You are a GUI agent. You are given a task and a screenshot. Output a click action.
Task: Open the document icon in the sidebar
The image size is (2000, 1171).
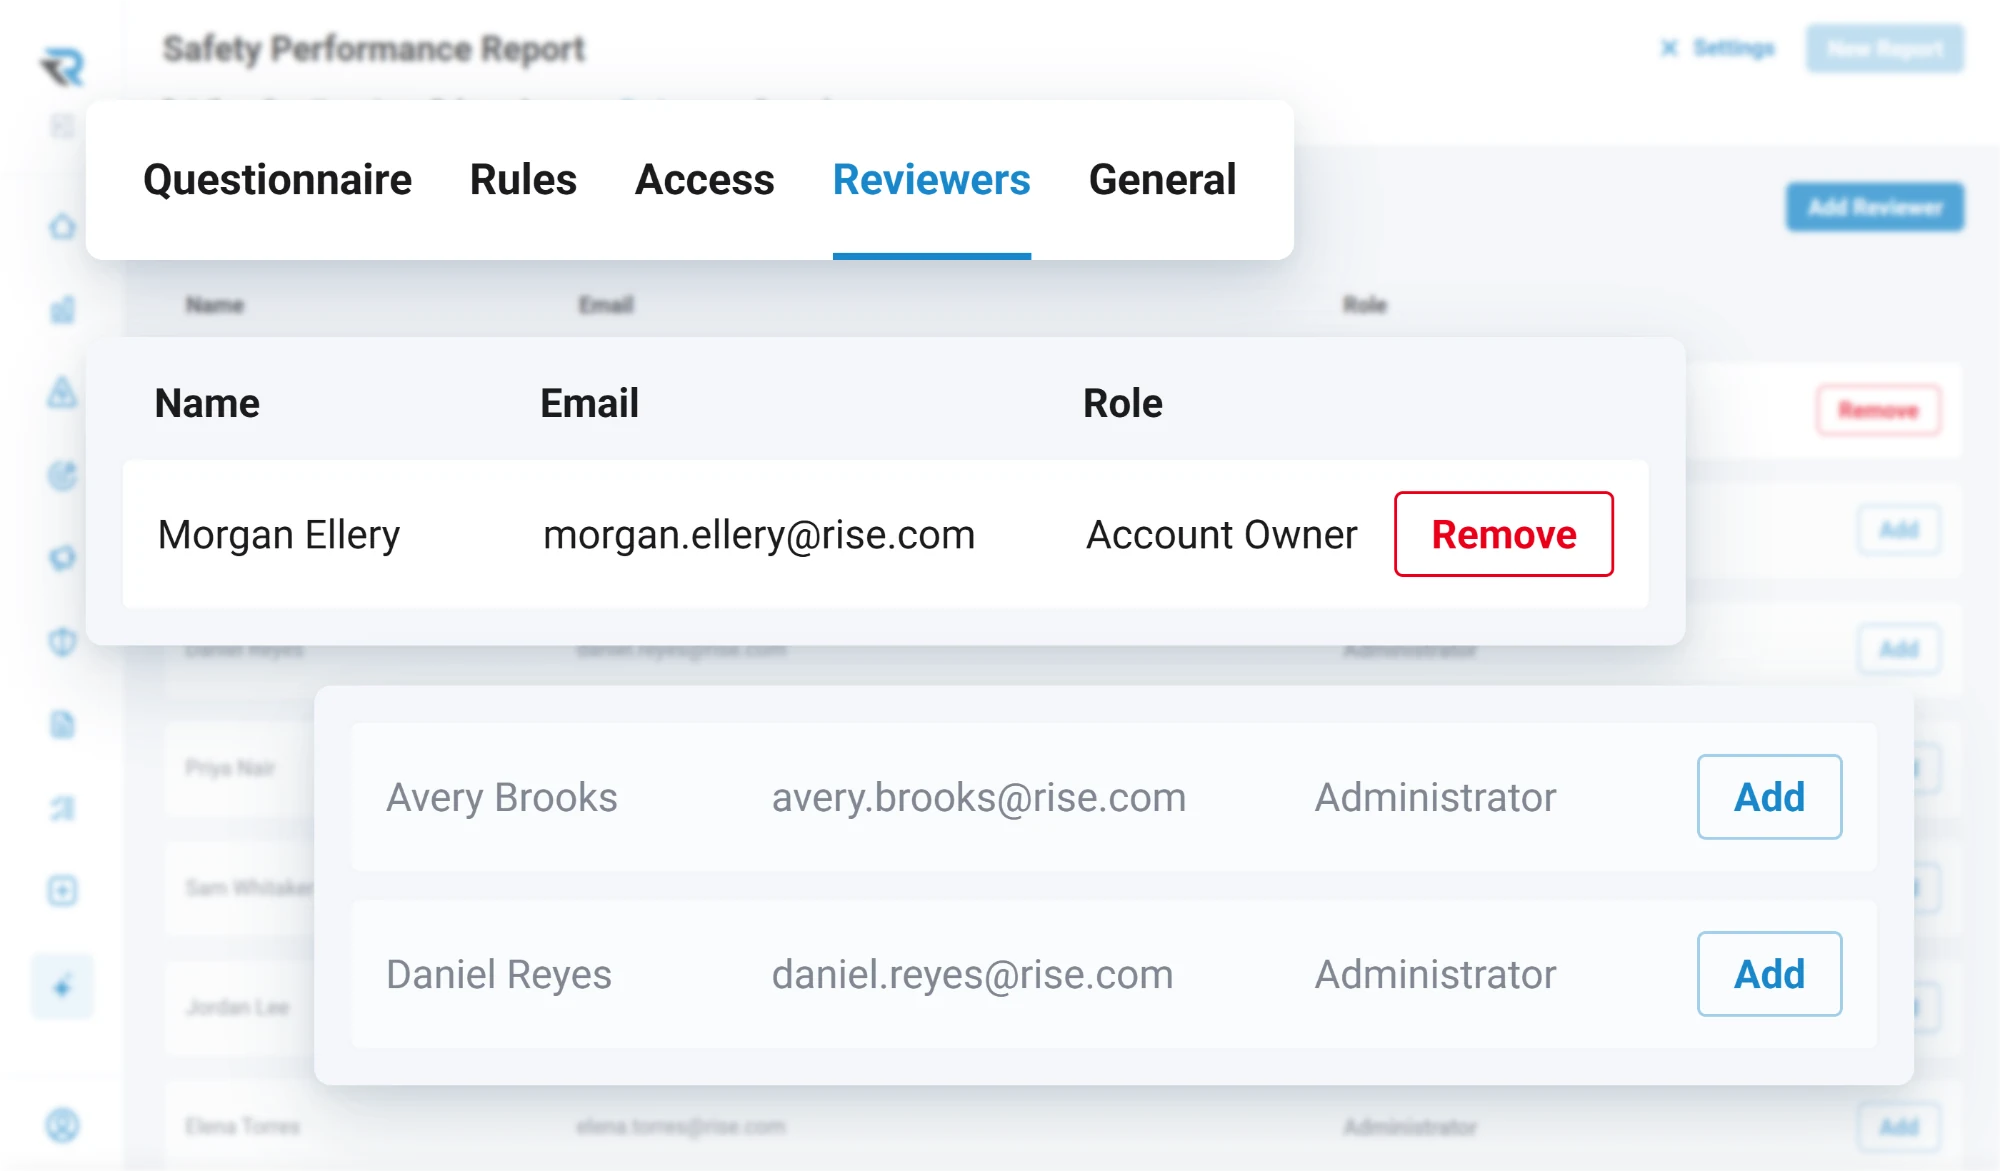(x=62, y=724)
